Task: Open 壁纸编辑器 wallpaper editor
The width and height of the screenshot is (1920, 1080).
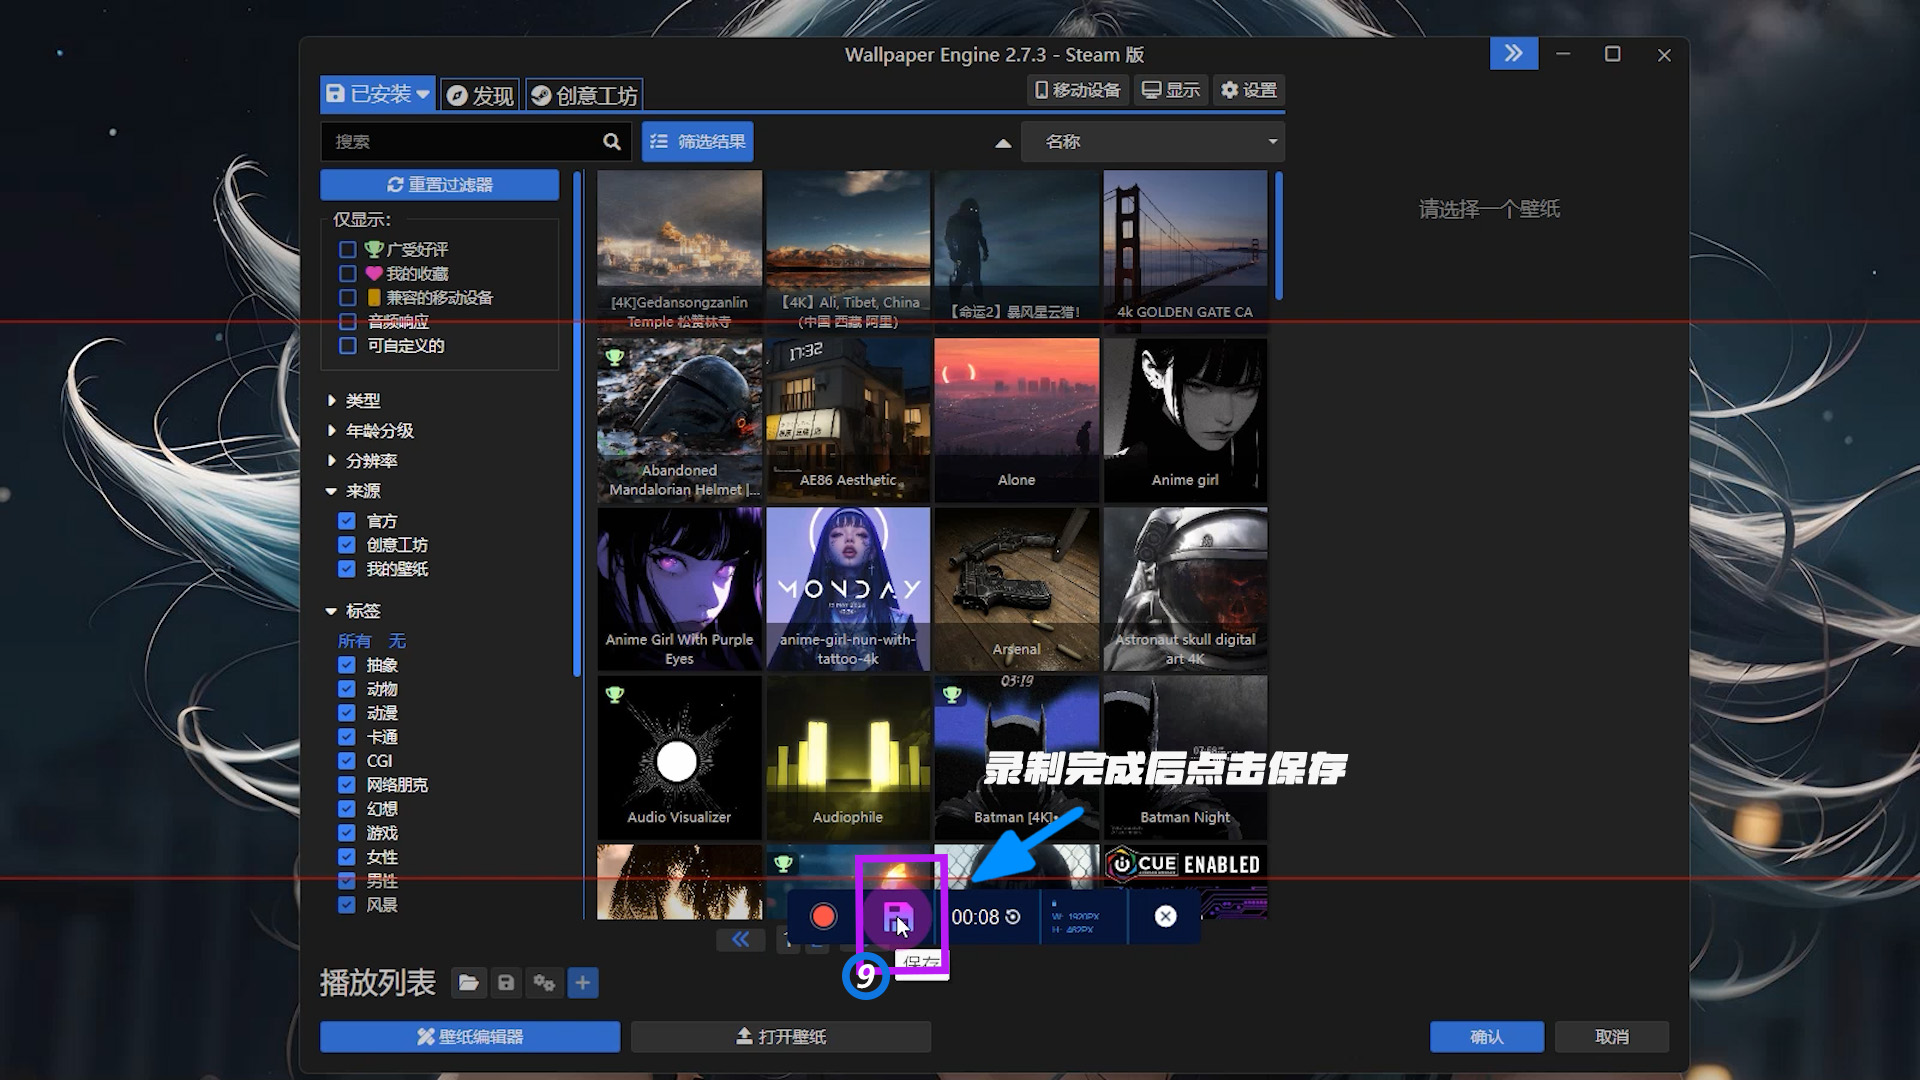Action: [470, 1037]
